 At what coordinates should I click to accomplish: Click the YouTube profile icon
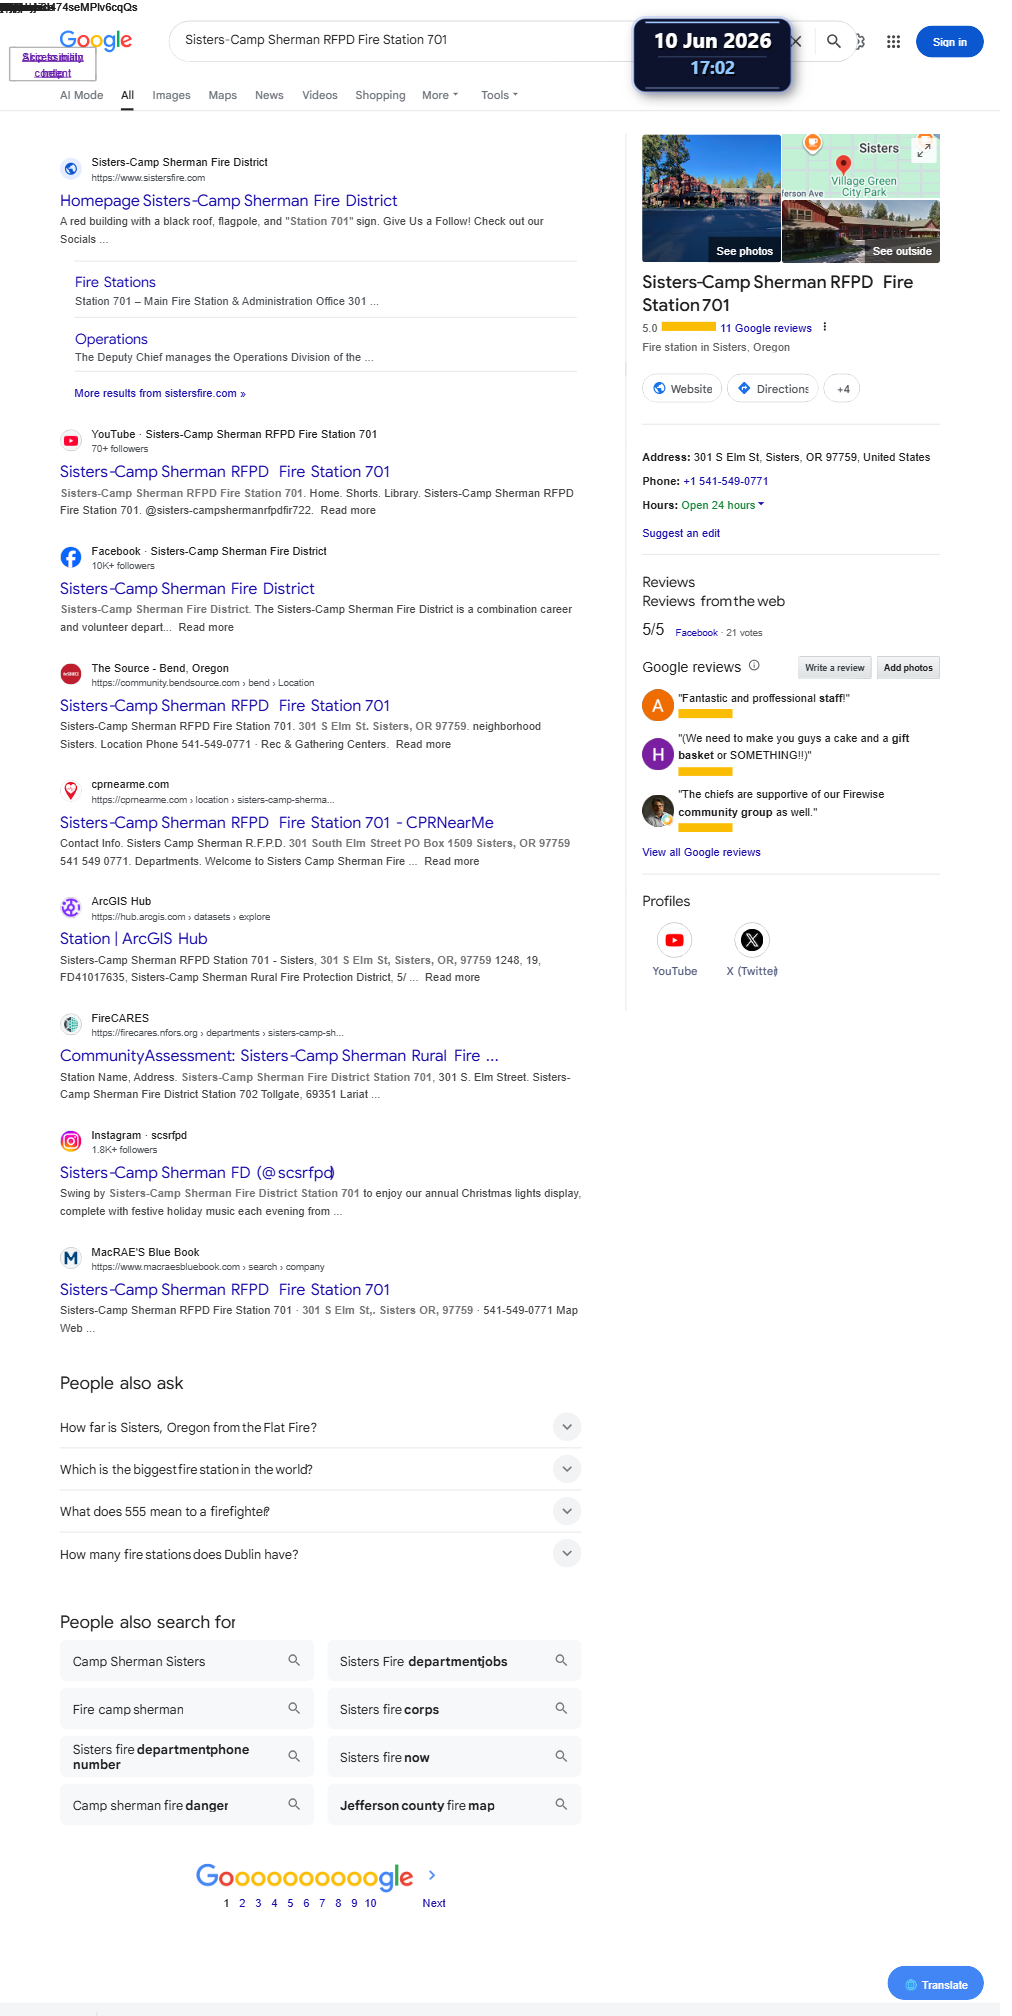675,940
